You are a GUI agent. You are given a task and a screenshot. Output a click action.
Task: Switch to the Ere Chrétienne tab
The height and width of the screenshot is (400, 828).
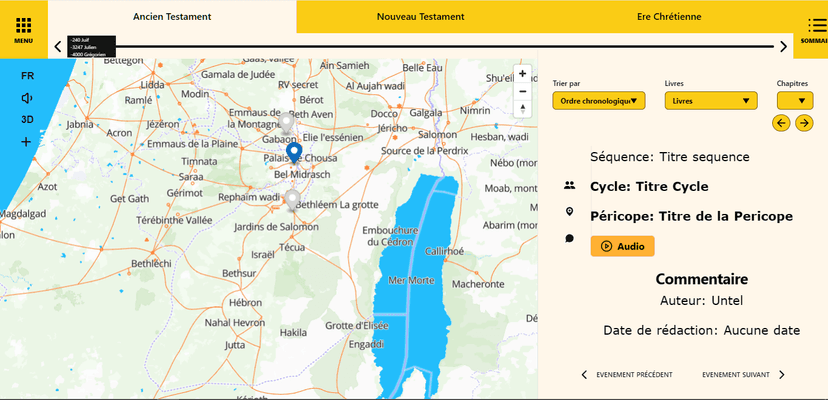[x=668, y=17]
